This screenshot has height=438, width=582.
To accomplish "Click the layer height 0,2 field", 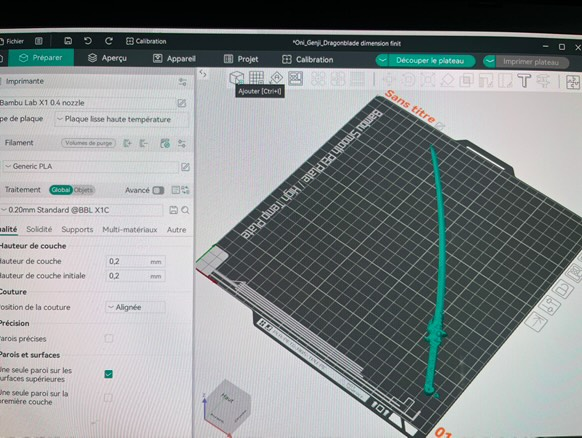I will (x=135, y=262).
